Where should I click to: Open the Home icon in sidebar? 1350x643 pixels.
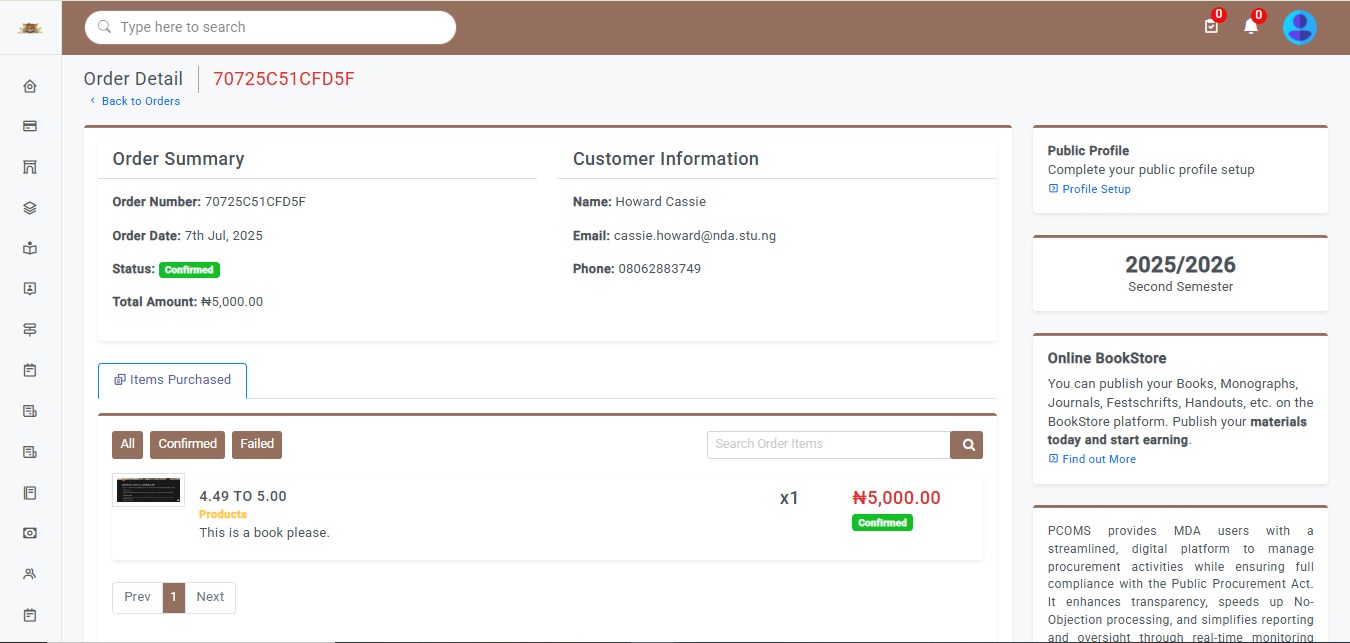tap(30, 86)
